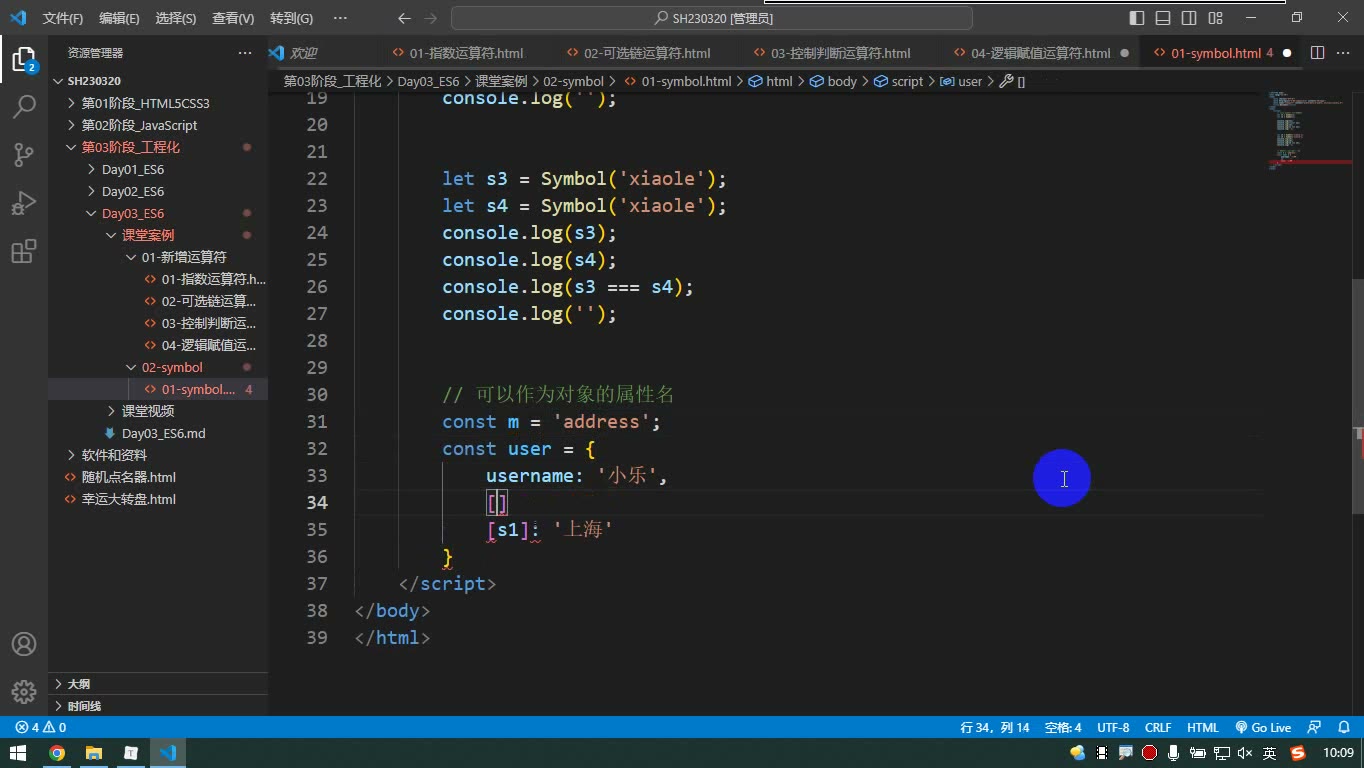Click the Go Live status bar button
This screenshot has width=1364, height=768.
[x=1263, y=728]
